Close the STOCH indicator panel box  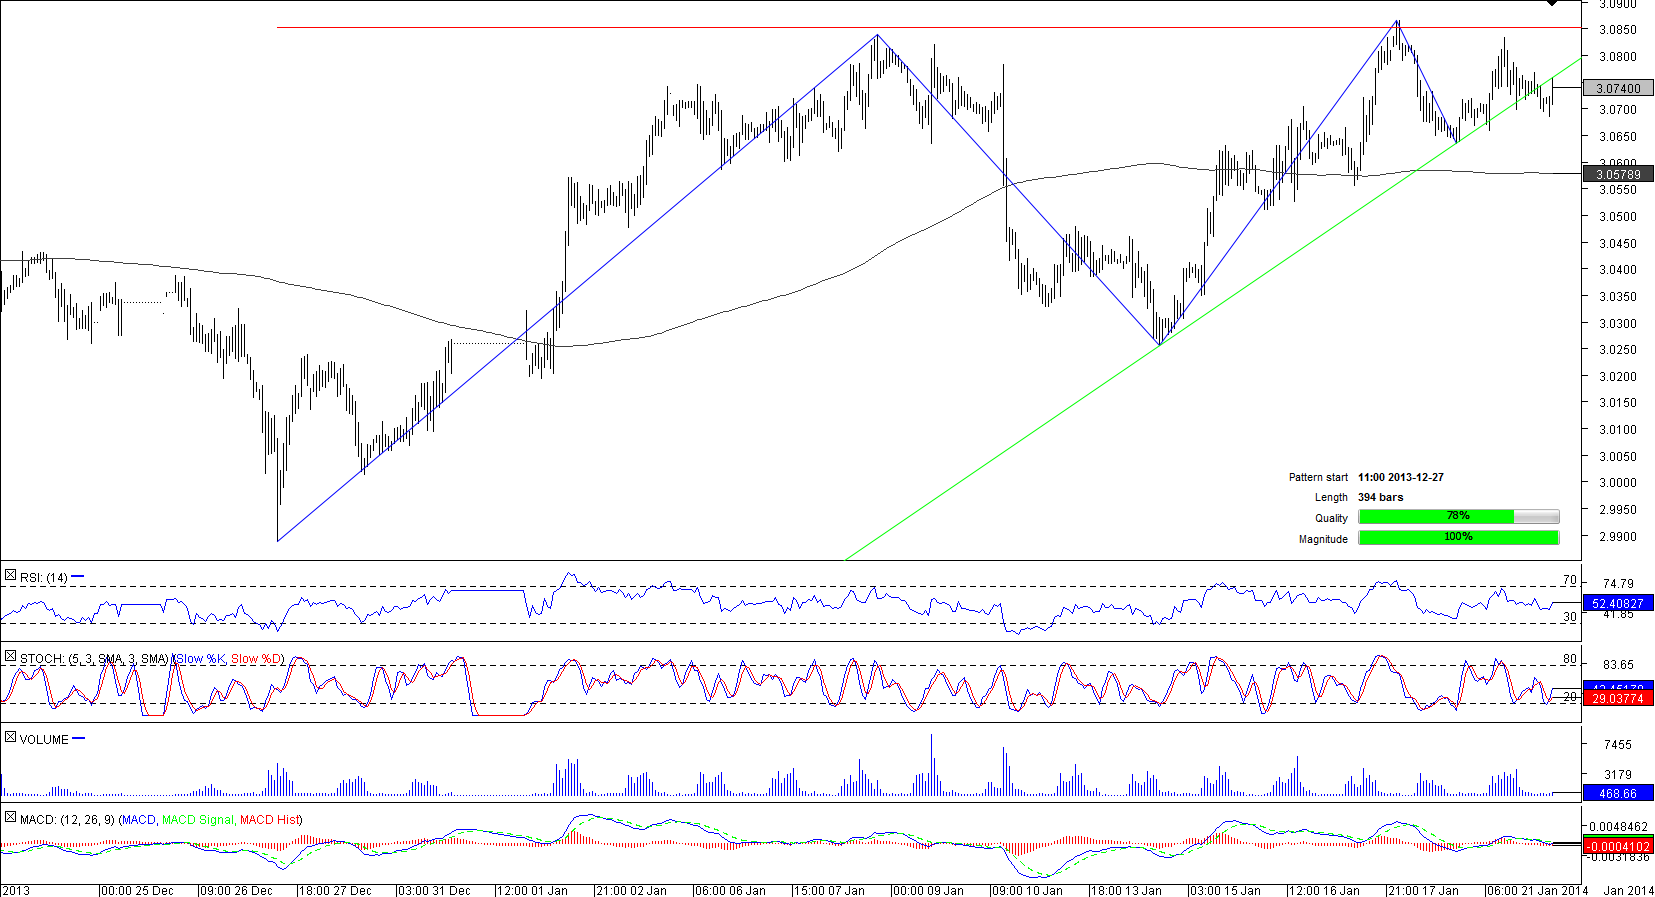pyautogui.click(x=10, y=657)
